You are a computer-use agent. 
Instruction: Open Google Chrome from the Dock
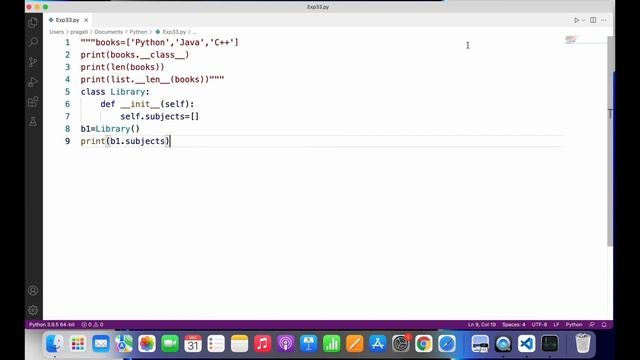coord(424,344)
